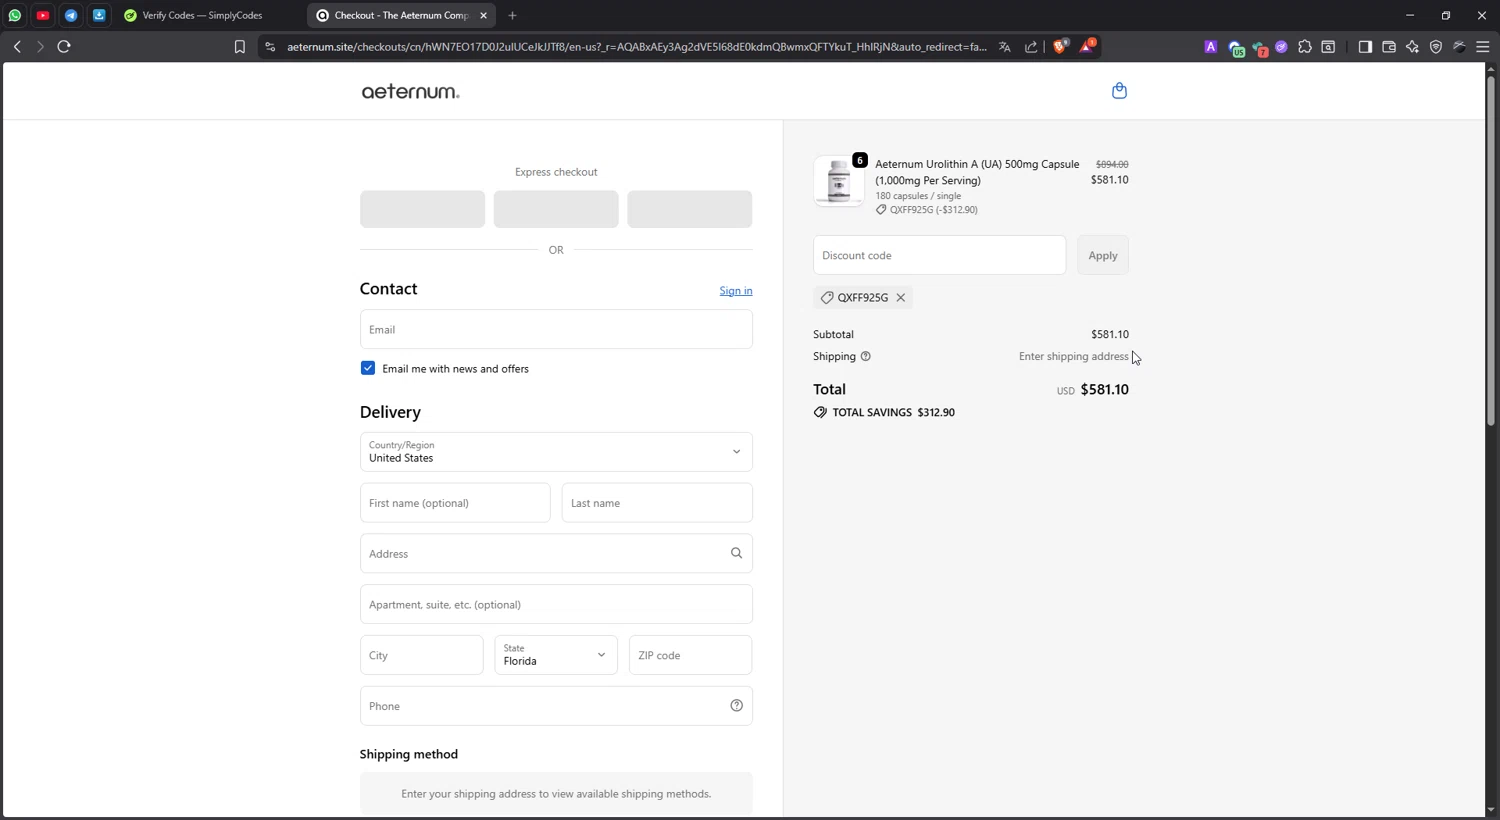Click the third express checkout button
This screenshot has height=820, width=1500.
[x=690, y=210]
